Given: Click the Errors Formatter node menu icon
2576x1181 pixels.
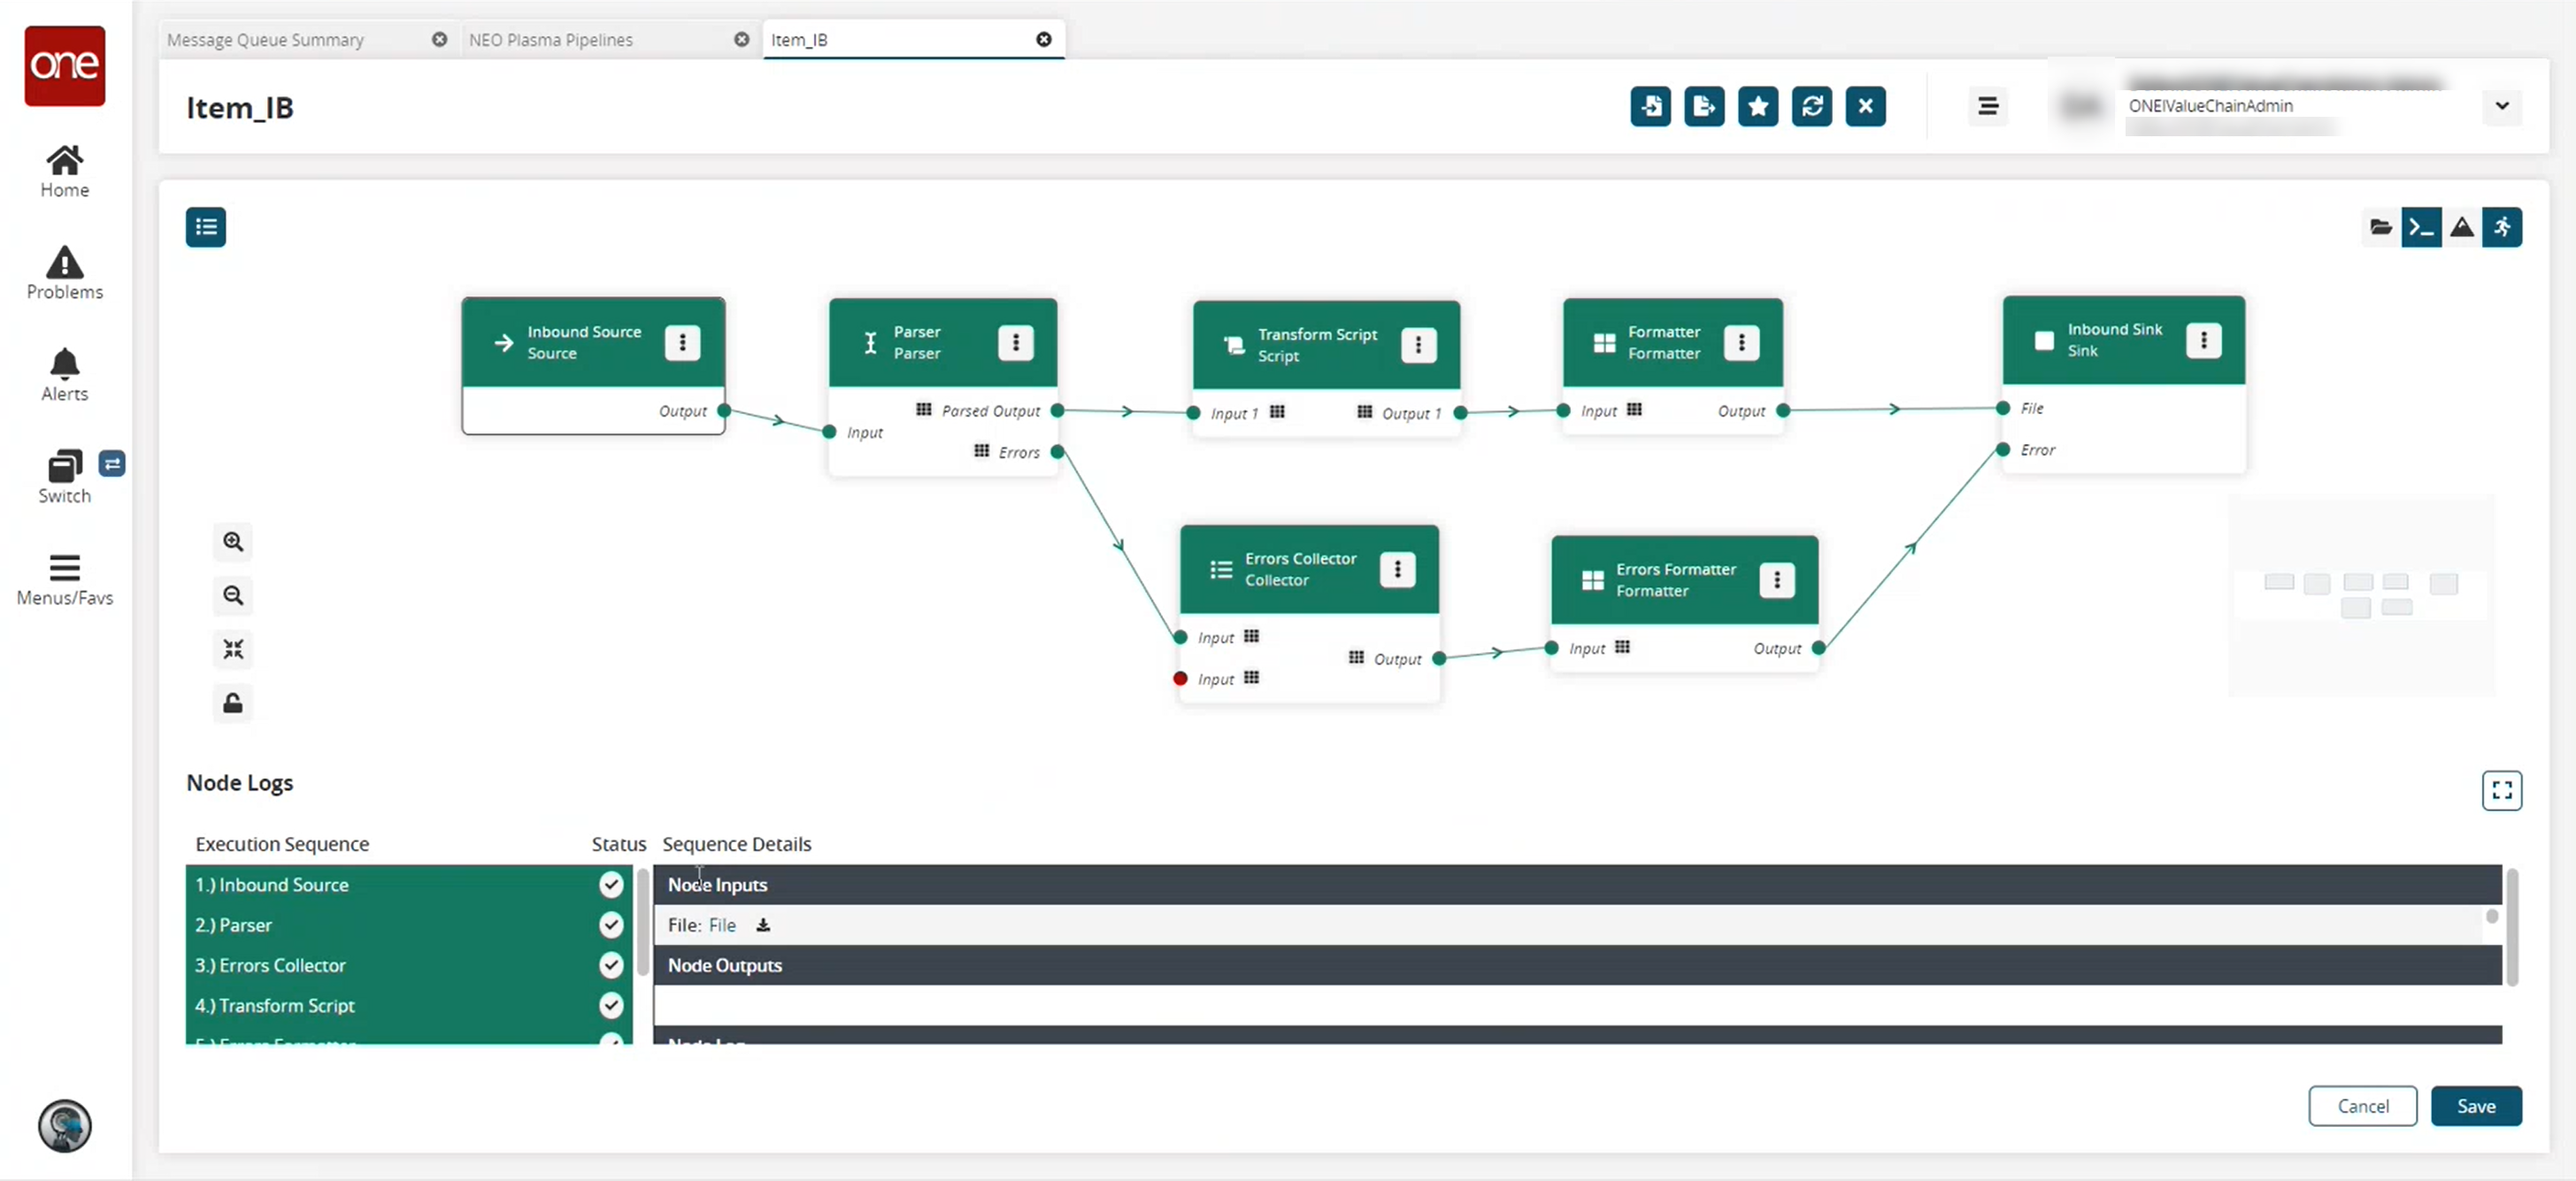Looking at the screenshot, I should coord(1778,579).
